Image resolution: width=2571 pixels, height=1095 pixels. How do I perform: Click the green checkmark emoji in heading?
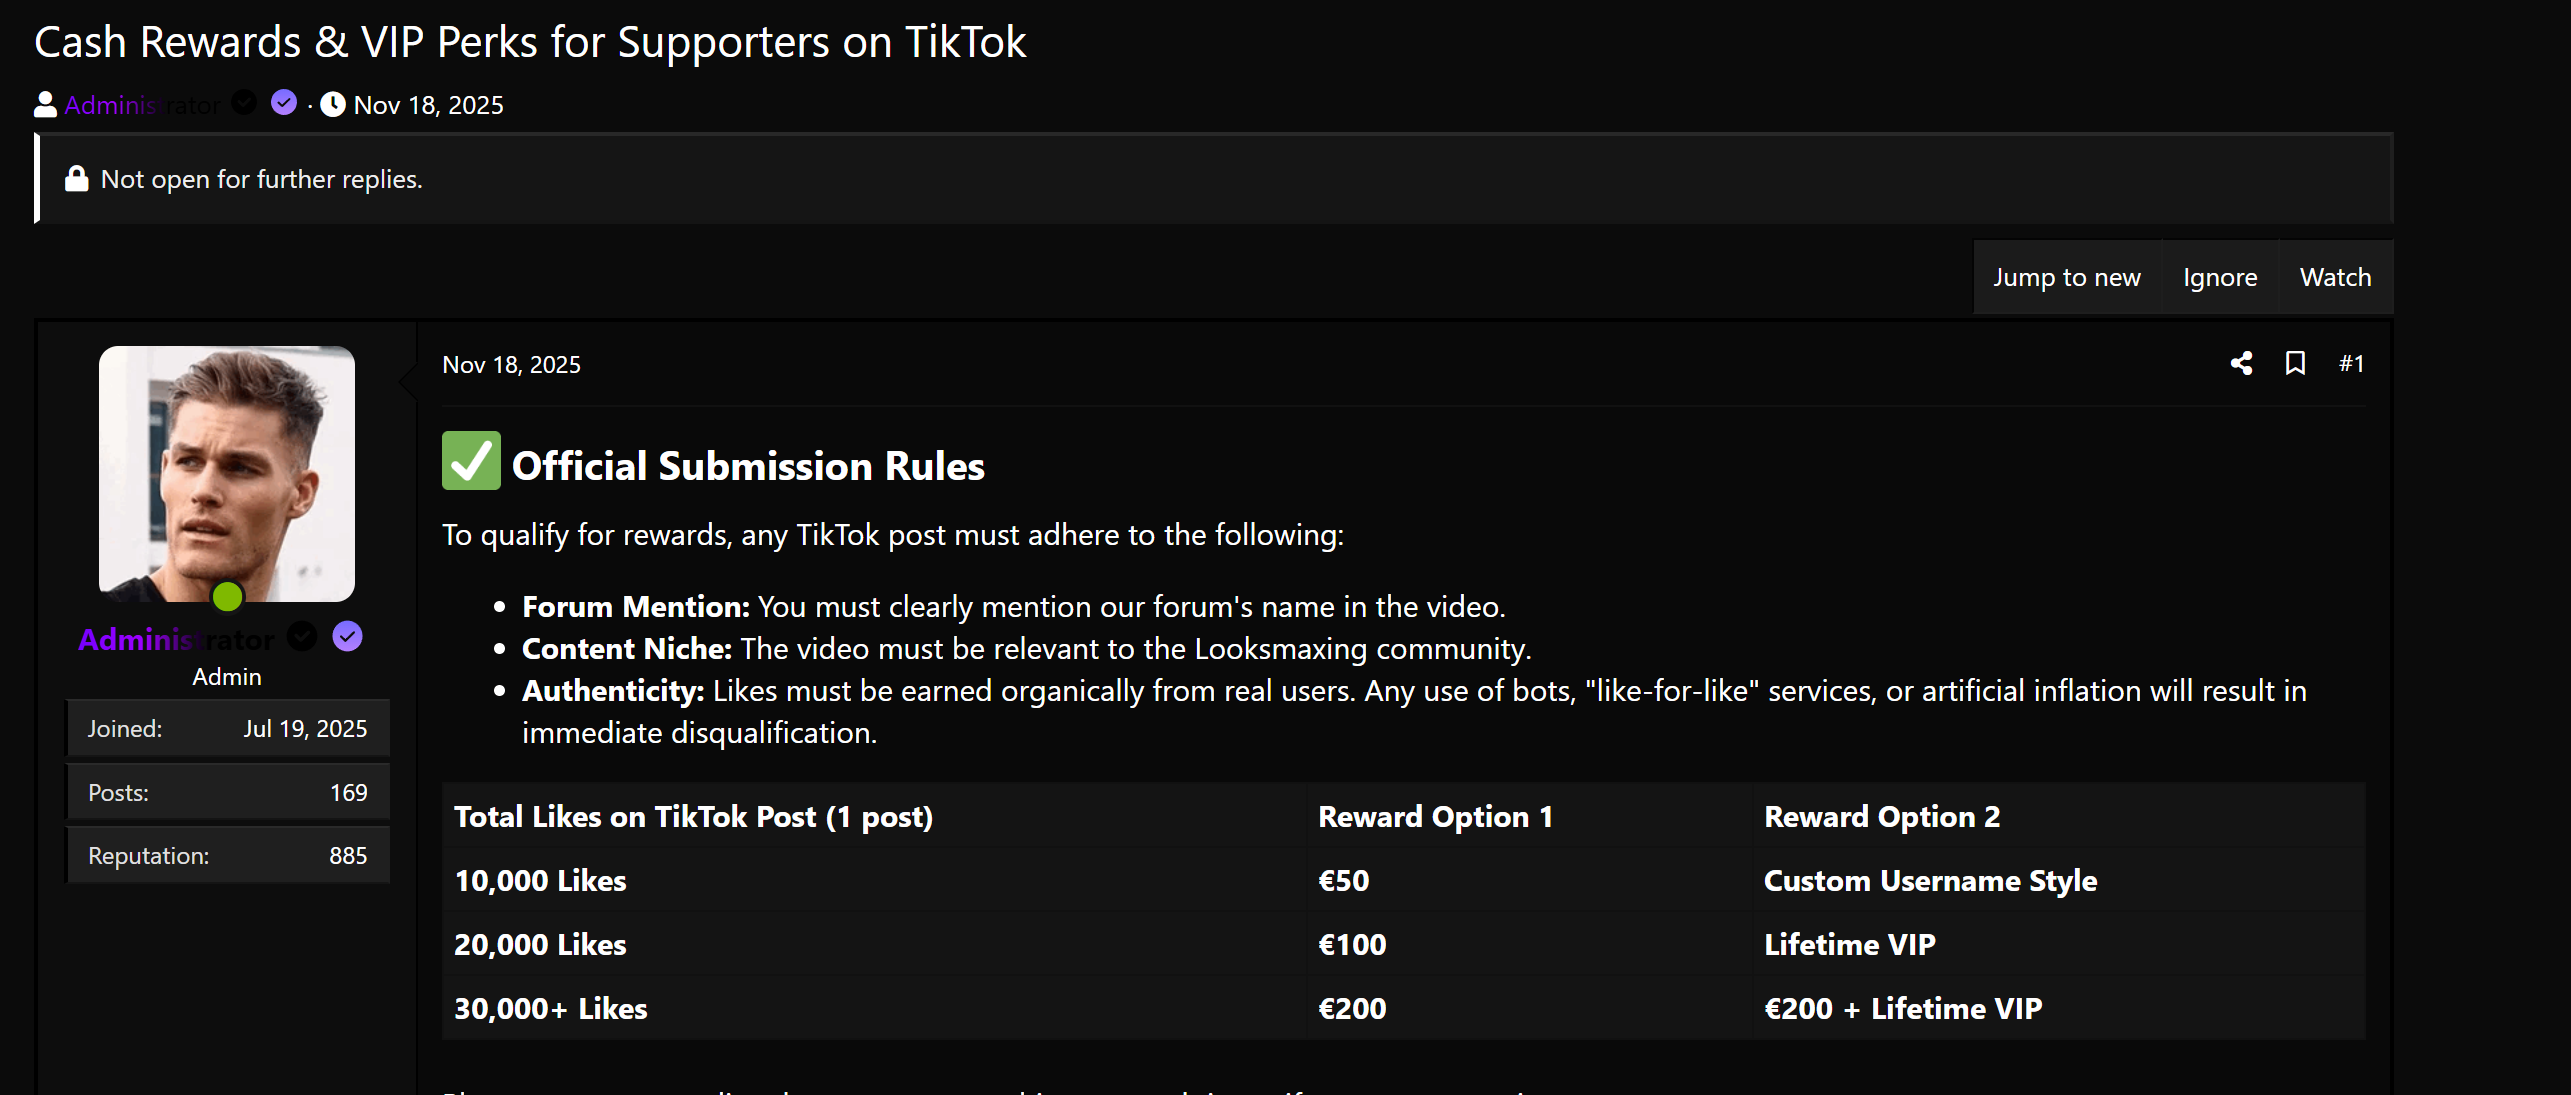click(x=471, y=461)
